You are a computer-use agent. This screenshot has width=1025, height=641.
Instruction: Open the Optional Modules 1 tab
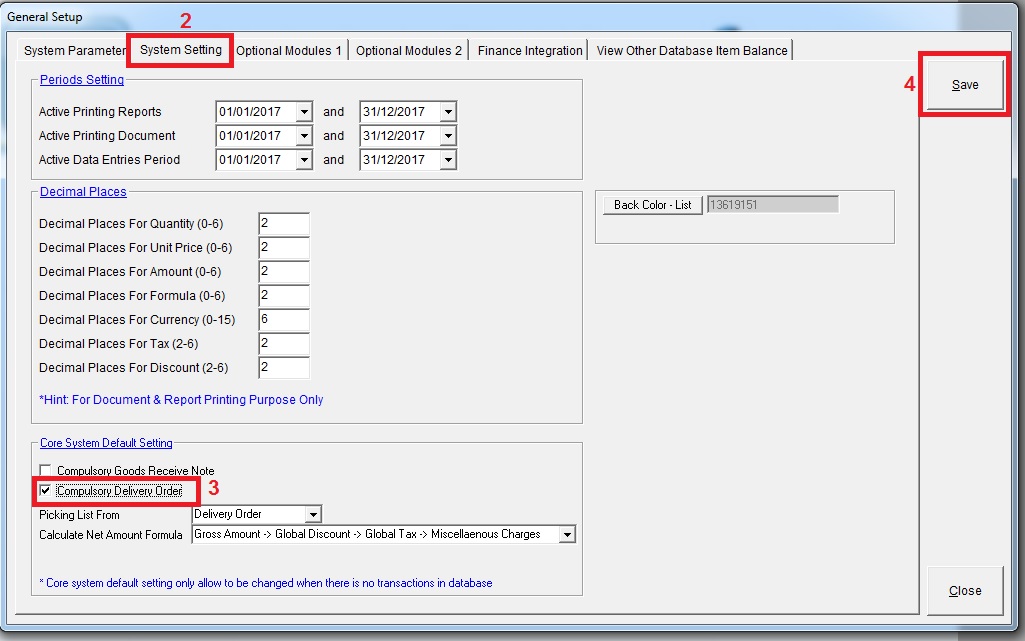289,51
